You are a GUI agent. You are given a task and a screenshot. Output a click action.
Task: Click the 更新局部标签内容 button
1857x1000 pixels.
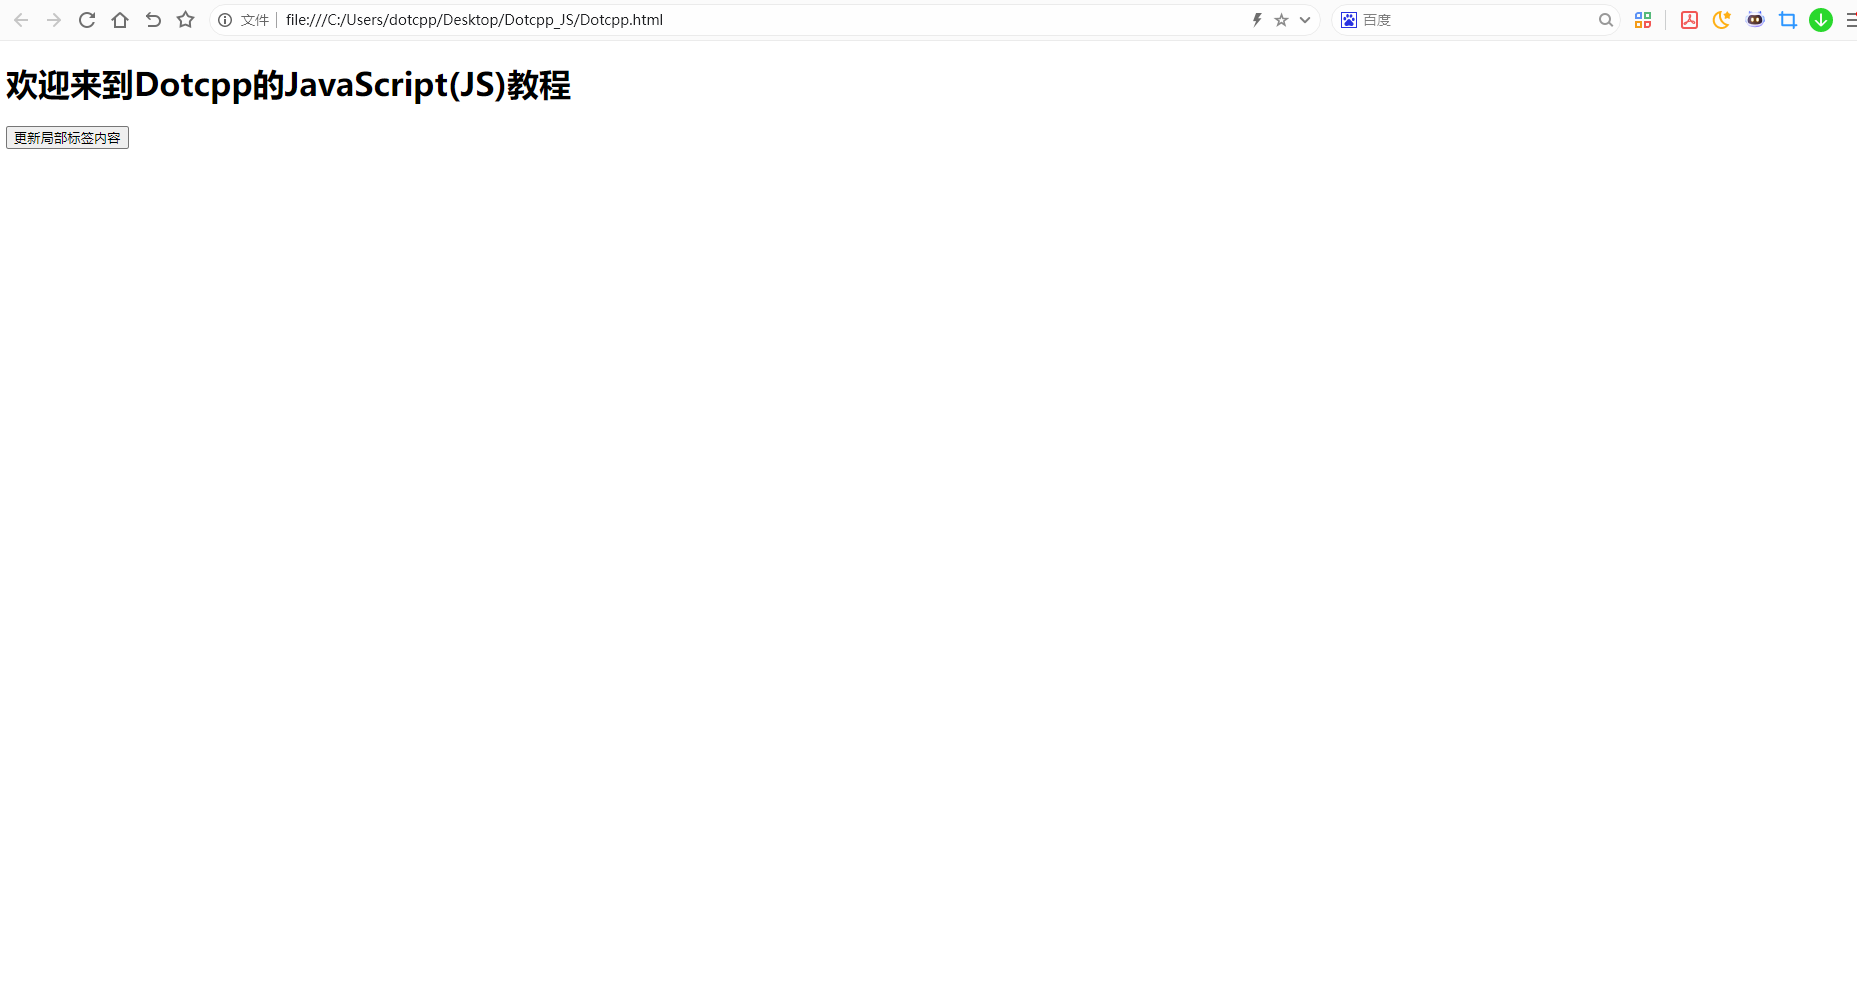[x=67, y=137]
